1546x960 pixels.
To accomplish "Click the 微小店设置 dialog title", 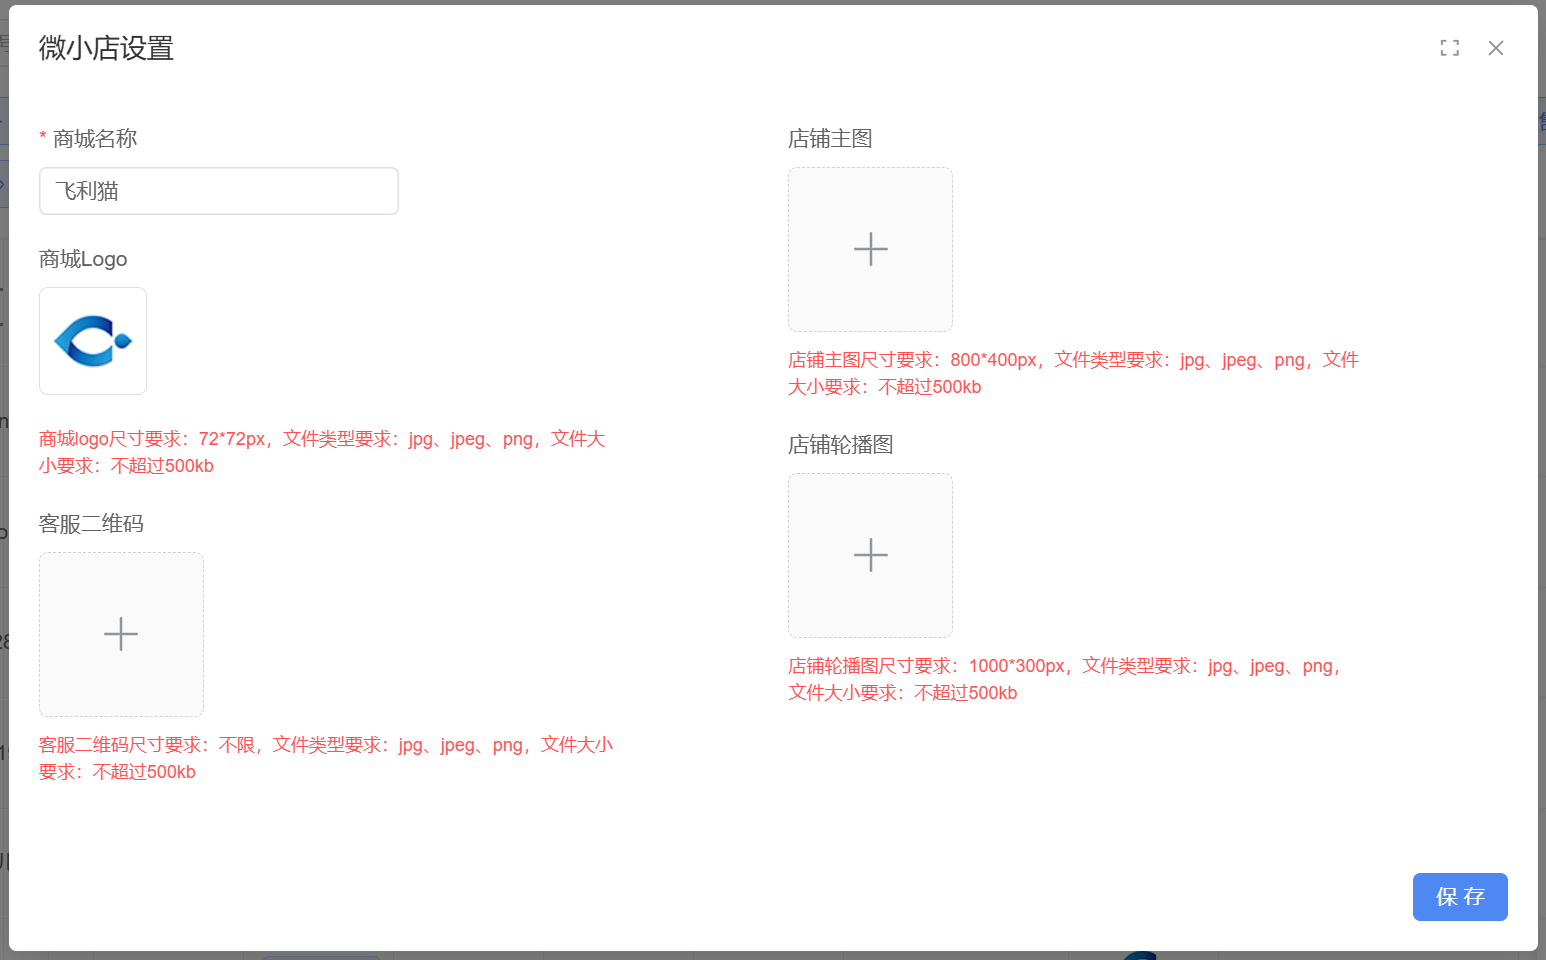I will point(106,48).
